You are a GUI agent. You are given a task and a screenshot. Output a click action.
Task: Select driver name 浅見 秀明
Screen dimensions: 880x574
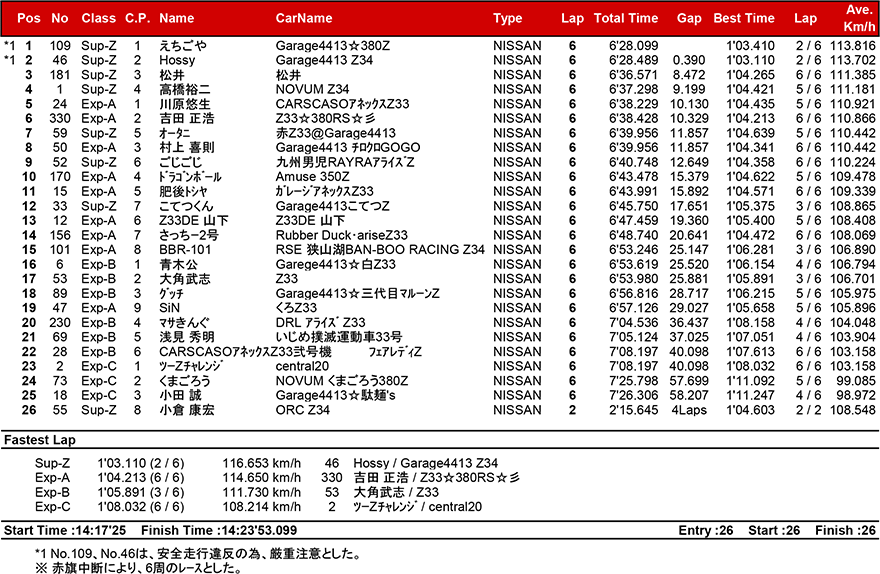(186, 337)
